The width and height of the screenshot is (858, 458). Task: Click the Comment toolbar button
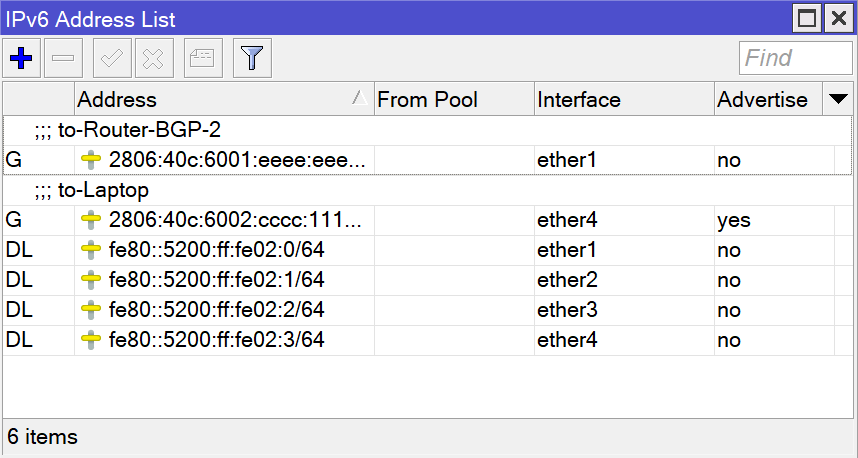pos(203,59)
